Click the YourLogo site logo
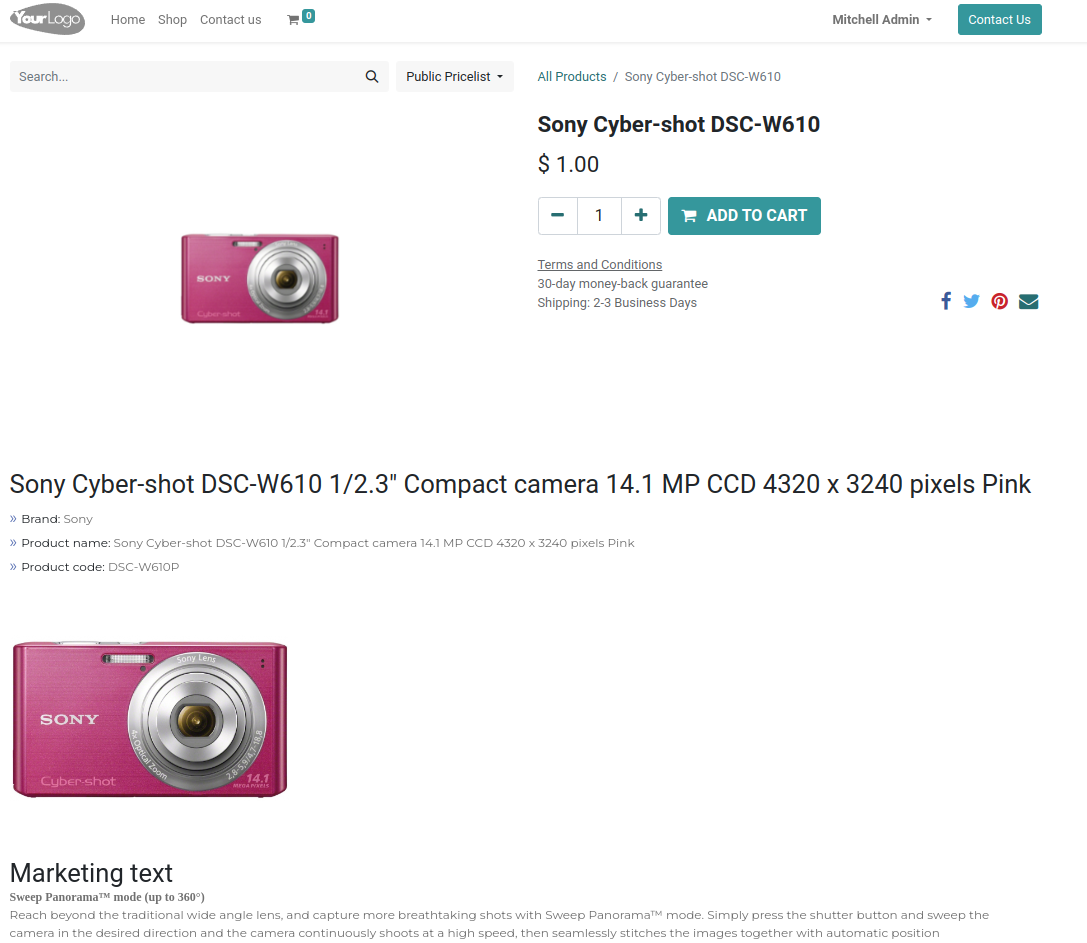1087x943 pixels. (47, 20)
